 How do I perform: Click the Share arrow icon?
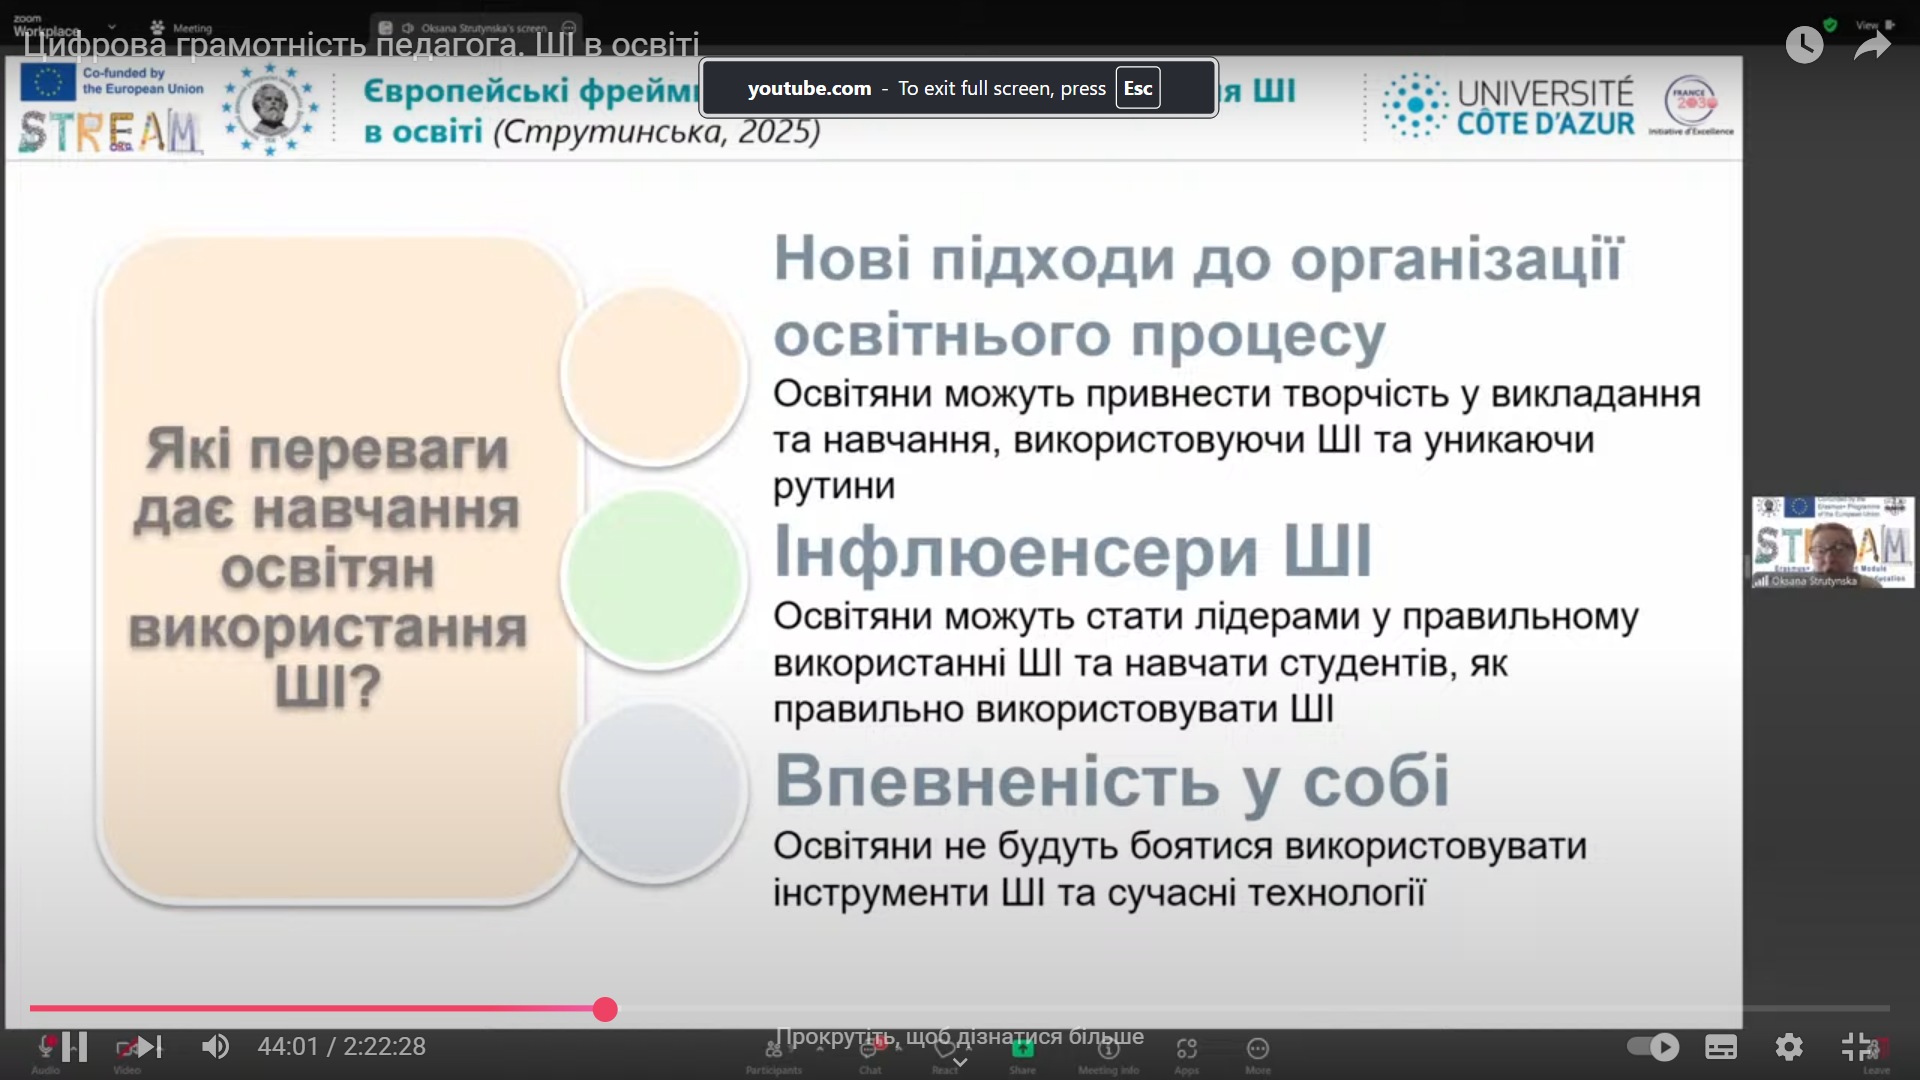[x=1871, y=44]
